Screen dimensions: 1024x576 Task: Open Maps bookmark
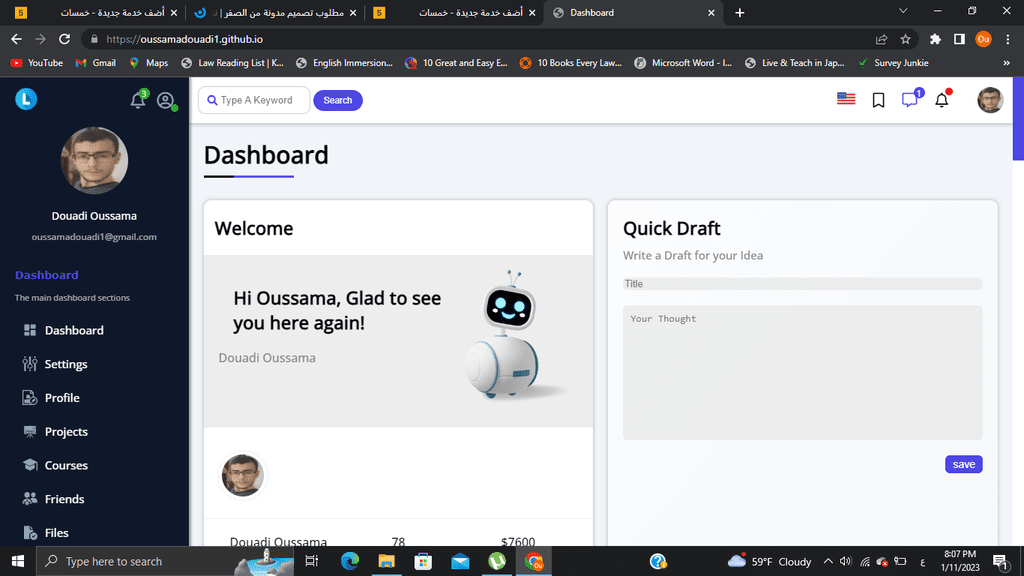[149, 63]
